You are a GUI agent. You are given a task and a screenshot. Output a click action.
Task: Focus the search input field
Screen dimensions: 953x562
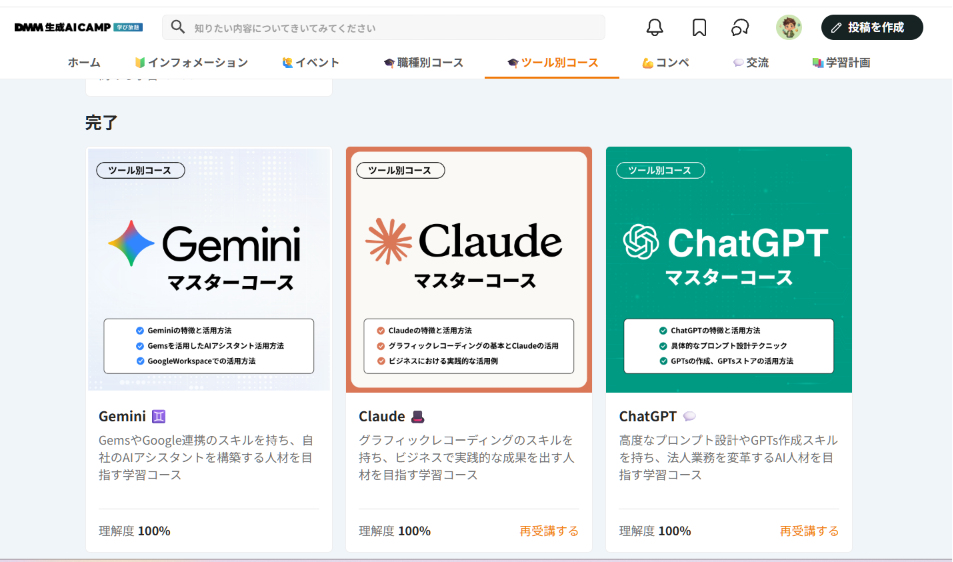point(384,27)
